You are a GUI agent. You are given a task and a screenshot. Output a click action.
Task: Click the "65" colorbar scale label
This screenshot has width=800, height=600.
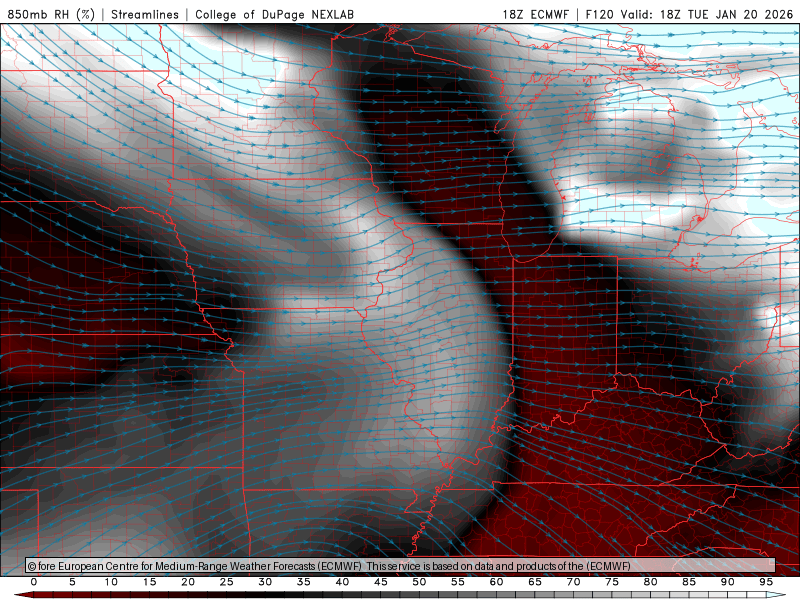coord(535,582)
